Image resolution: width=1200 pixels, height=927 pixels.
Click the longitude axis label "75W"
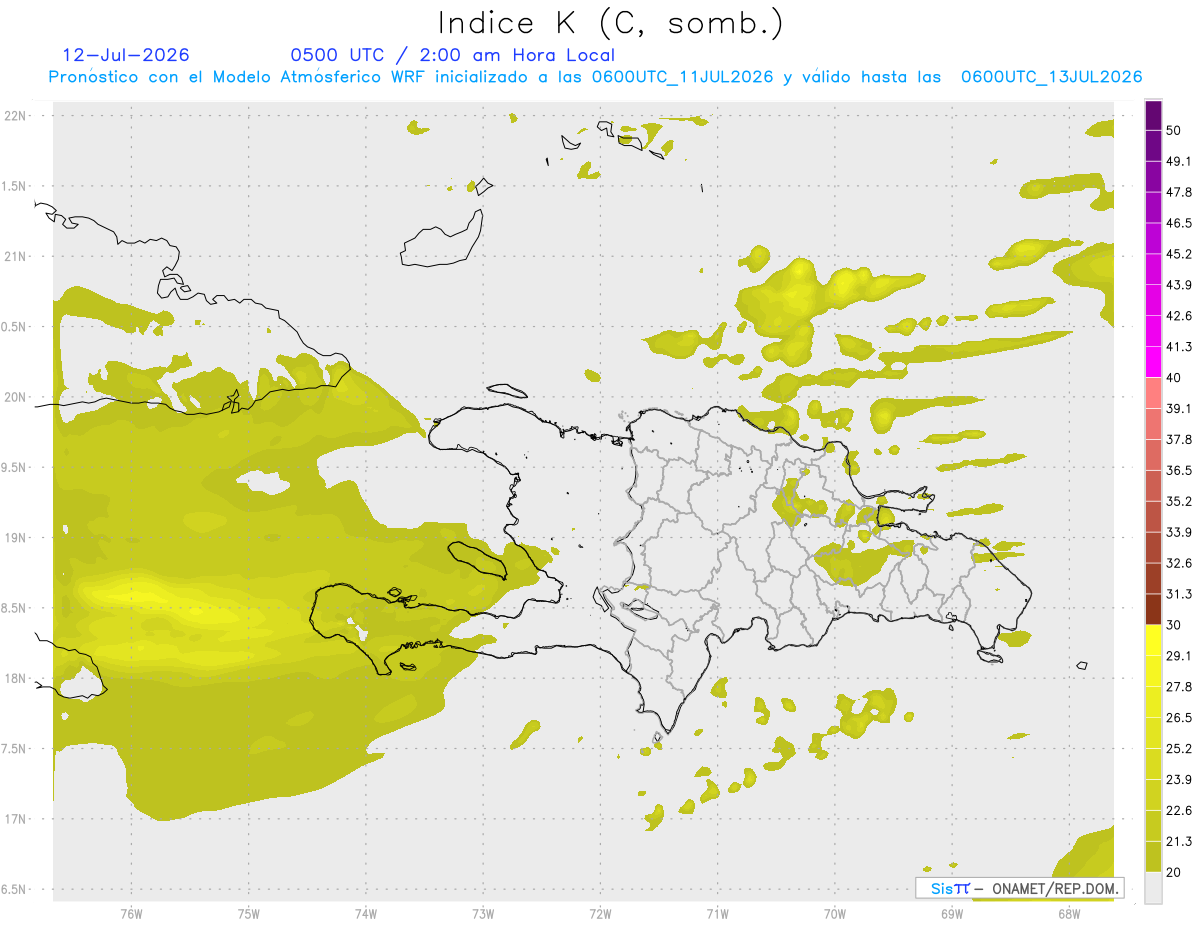click(x=249, y=913)
